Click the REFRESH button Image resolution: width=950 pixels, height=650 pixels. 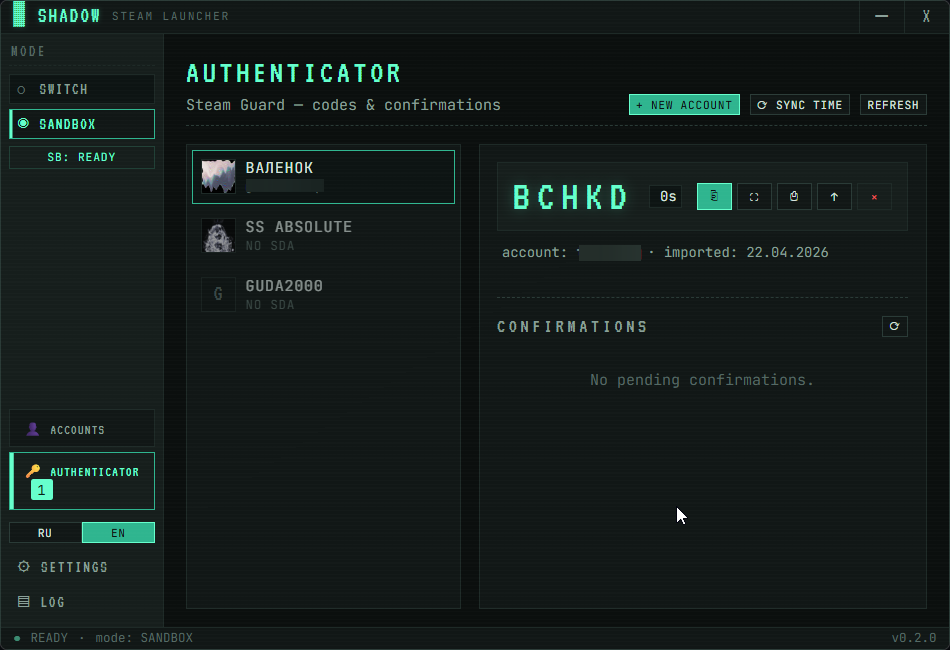893,105
